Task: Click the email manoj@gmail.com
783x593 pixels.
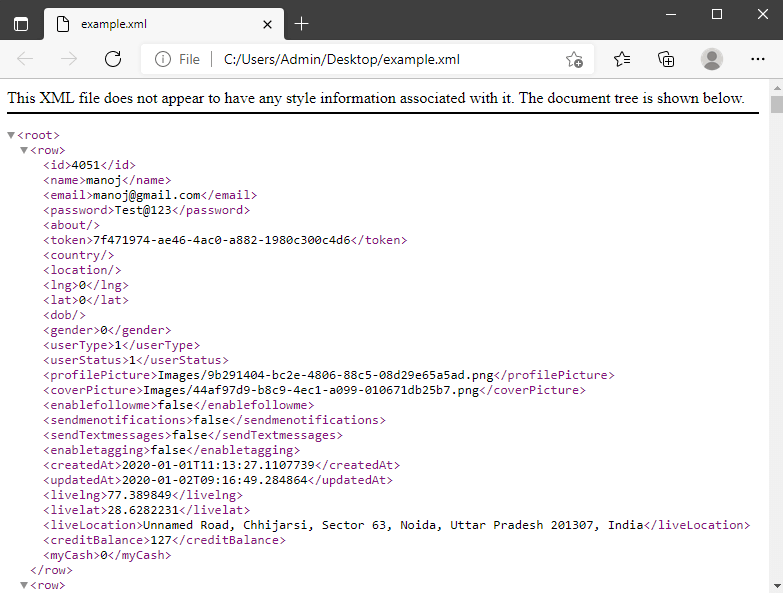Action: click(x=147, y=195)
